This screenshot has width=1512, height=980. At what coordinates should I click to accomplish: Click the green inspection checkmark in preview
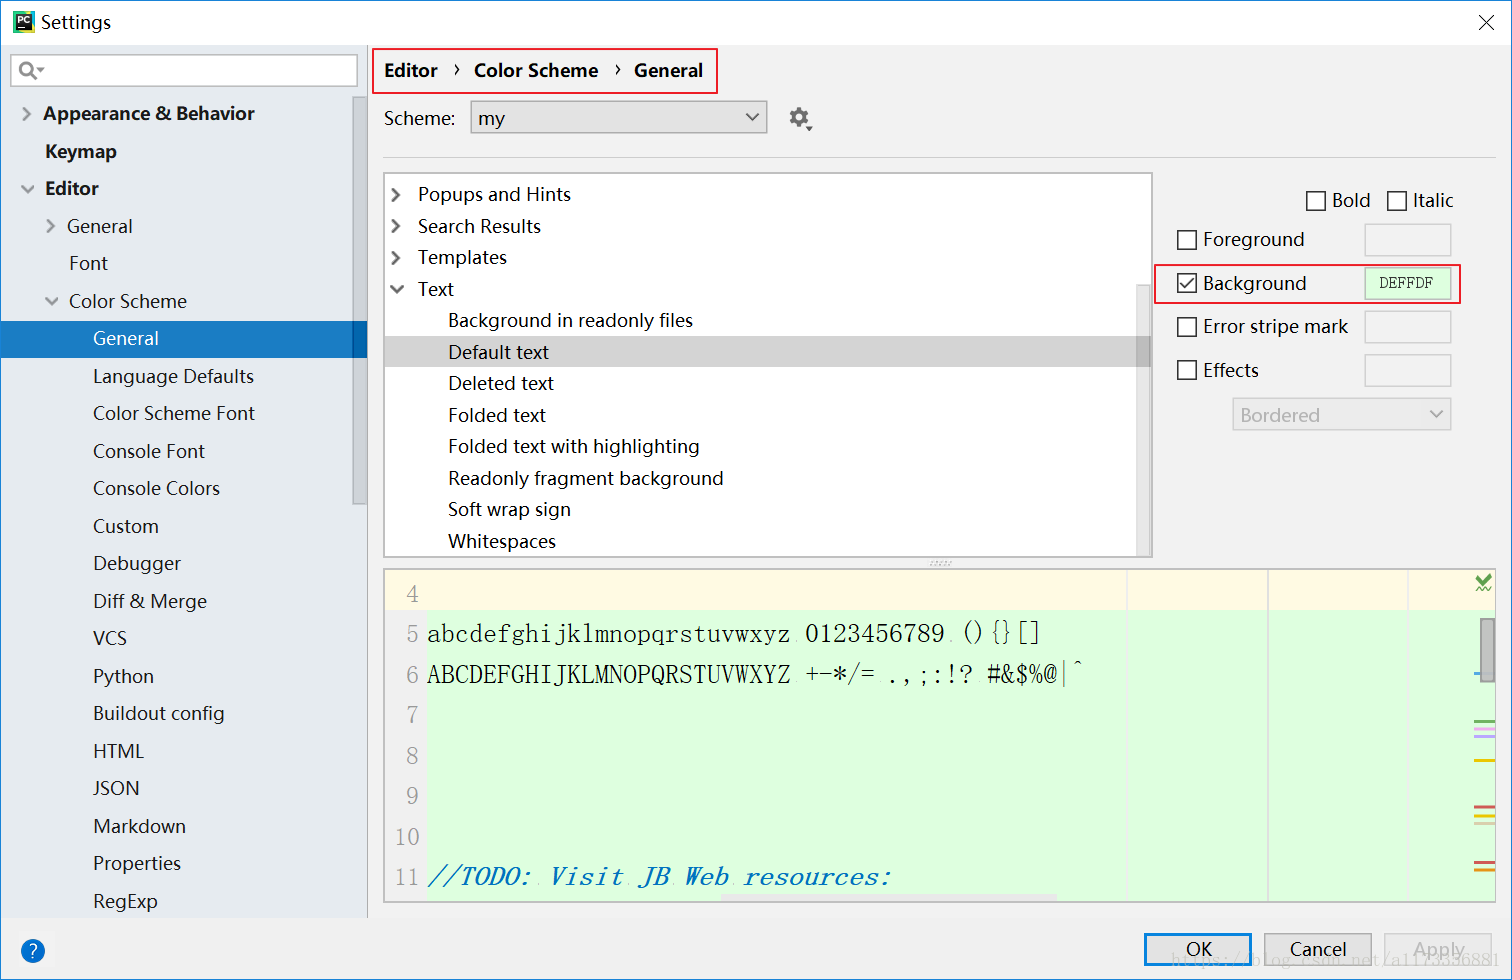tap(1483, 582)
